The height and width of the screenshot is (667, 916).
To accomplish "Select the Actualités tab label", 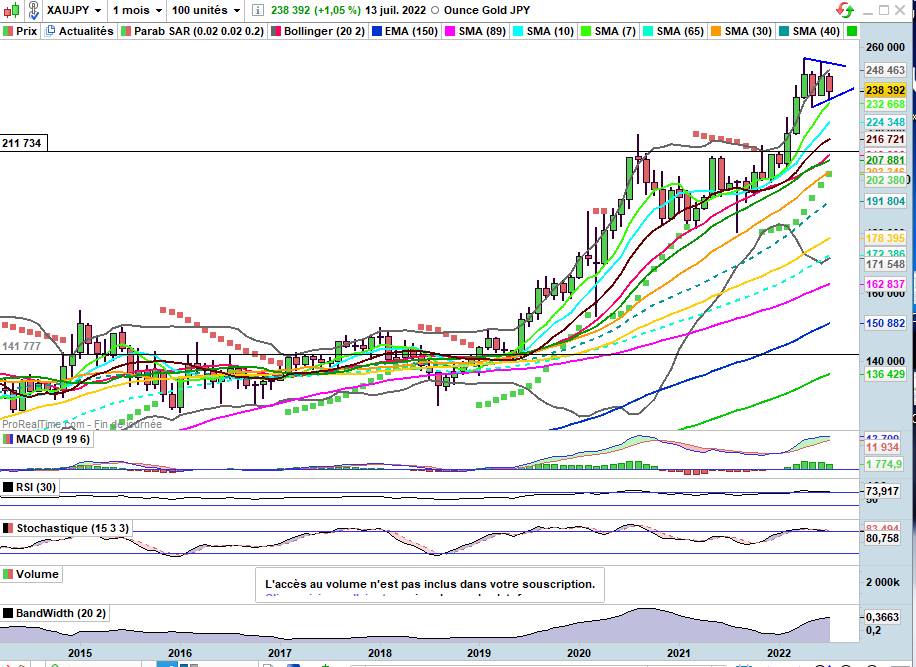I will [x=86, y=31].
